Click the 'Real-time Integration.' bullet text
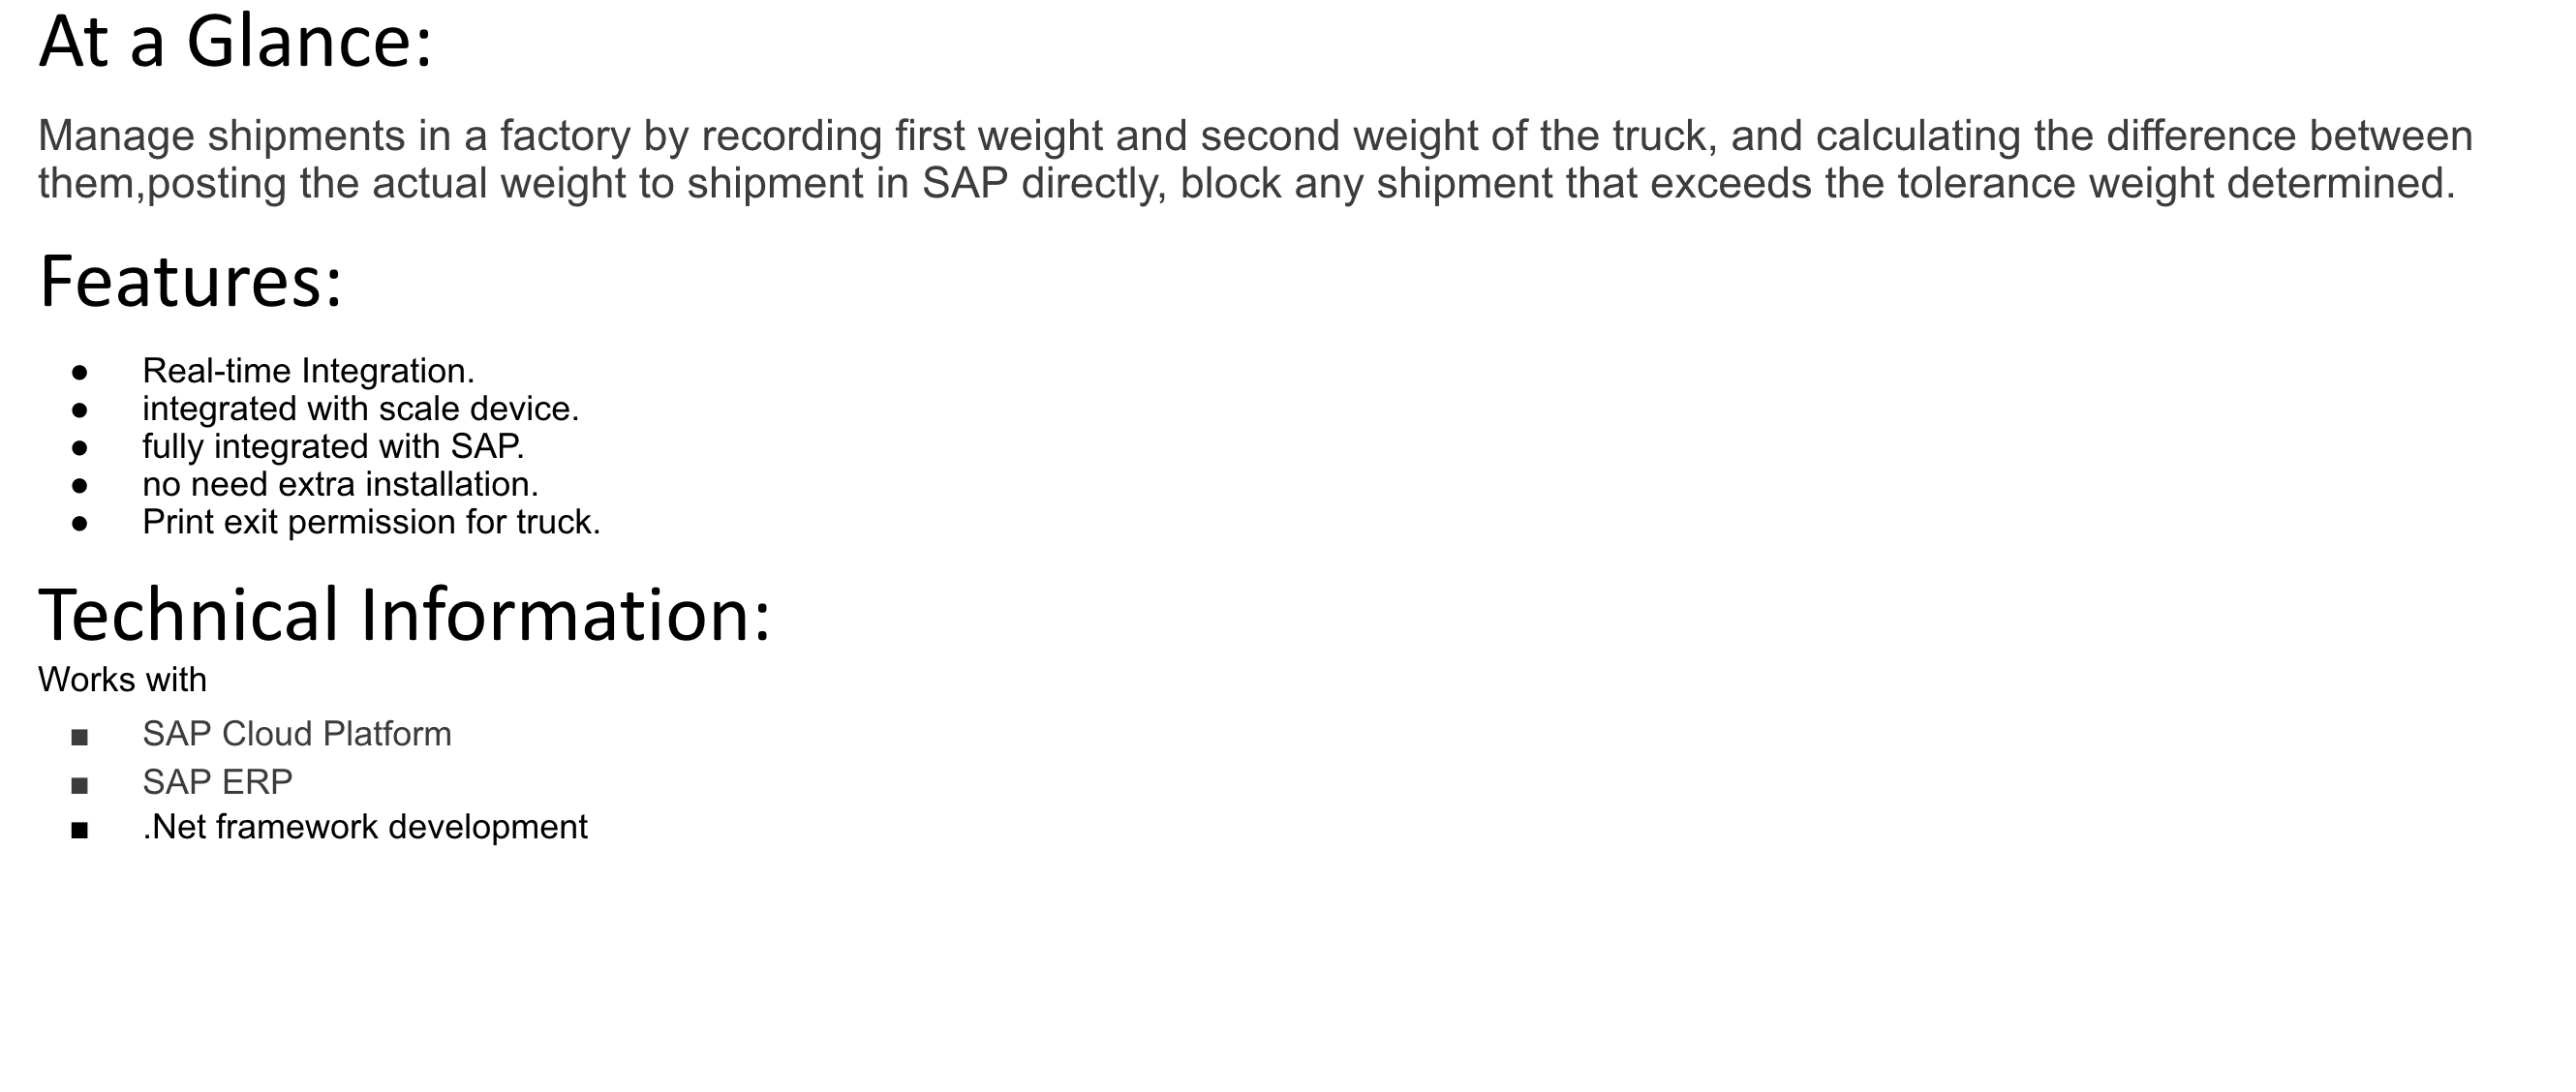 point(308,371)
